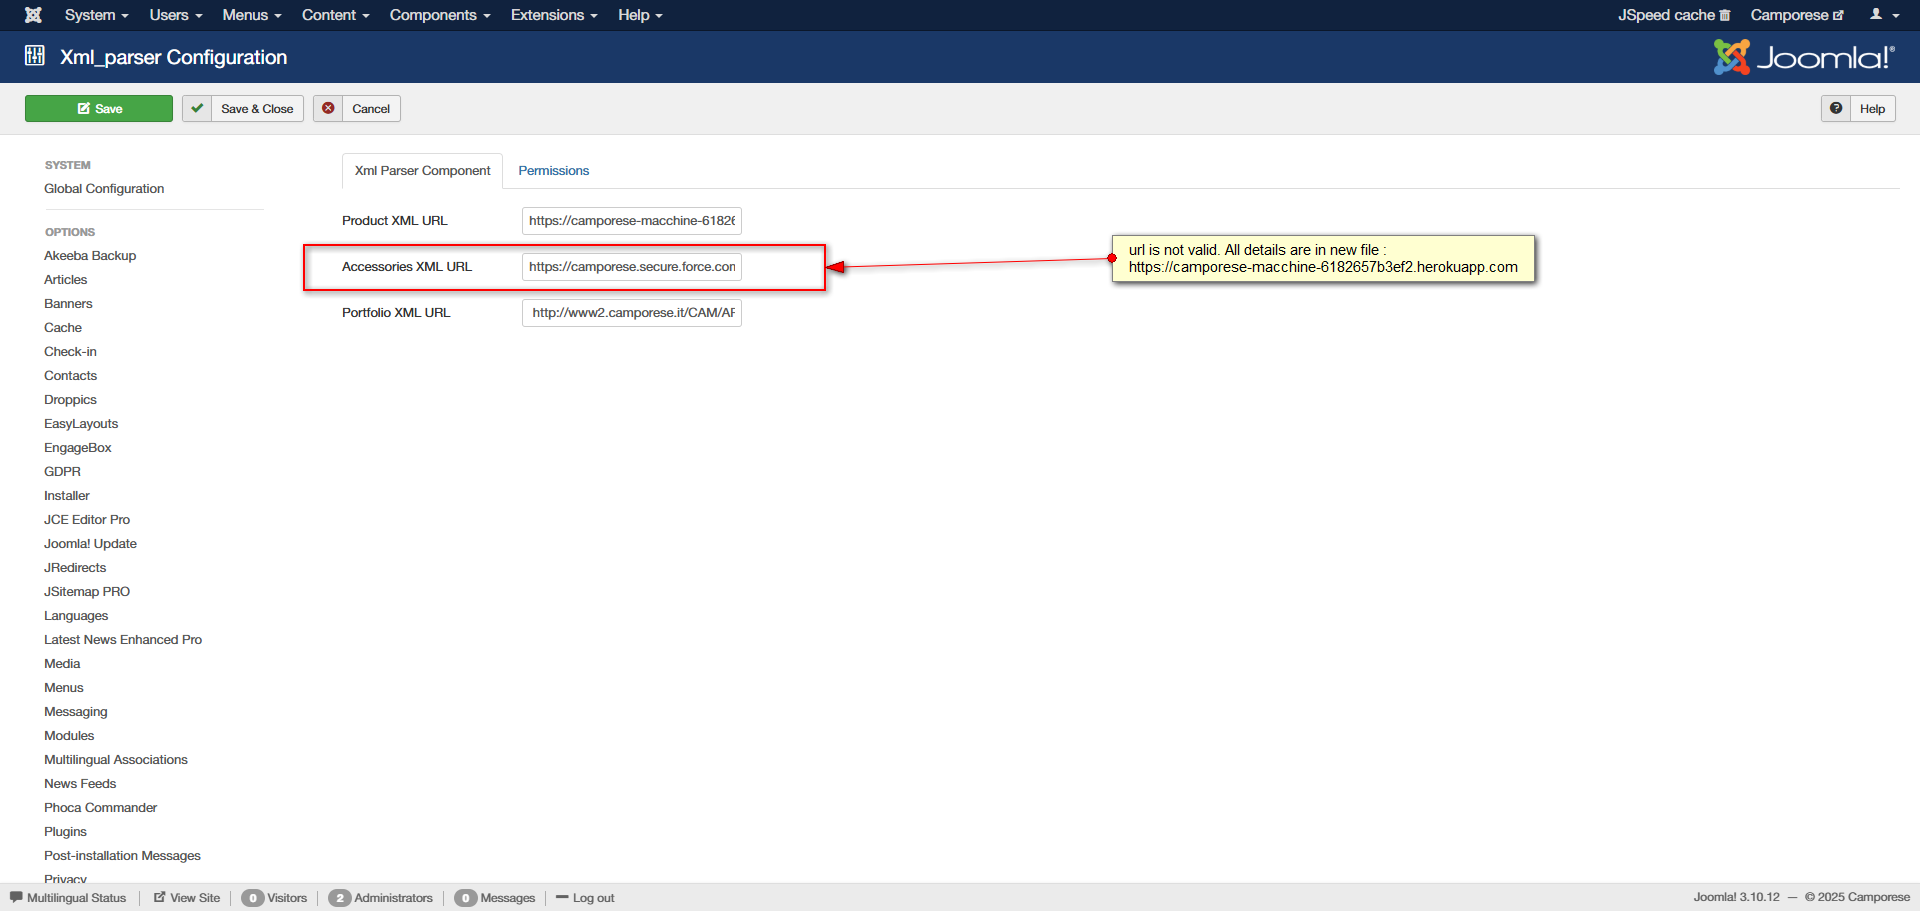Screen dimensions: 1920x911
Task: Open Akeeba Backup options
Action: [x=90, y=256]
